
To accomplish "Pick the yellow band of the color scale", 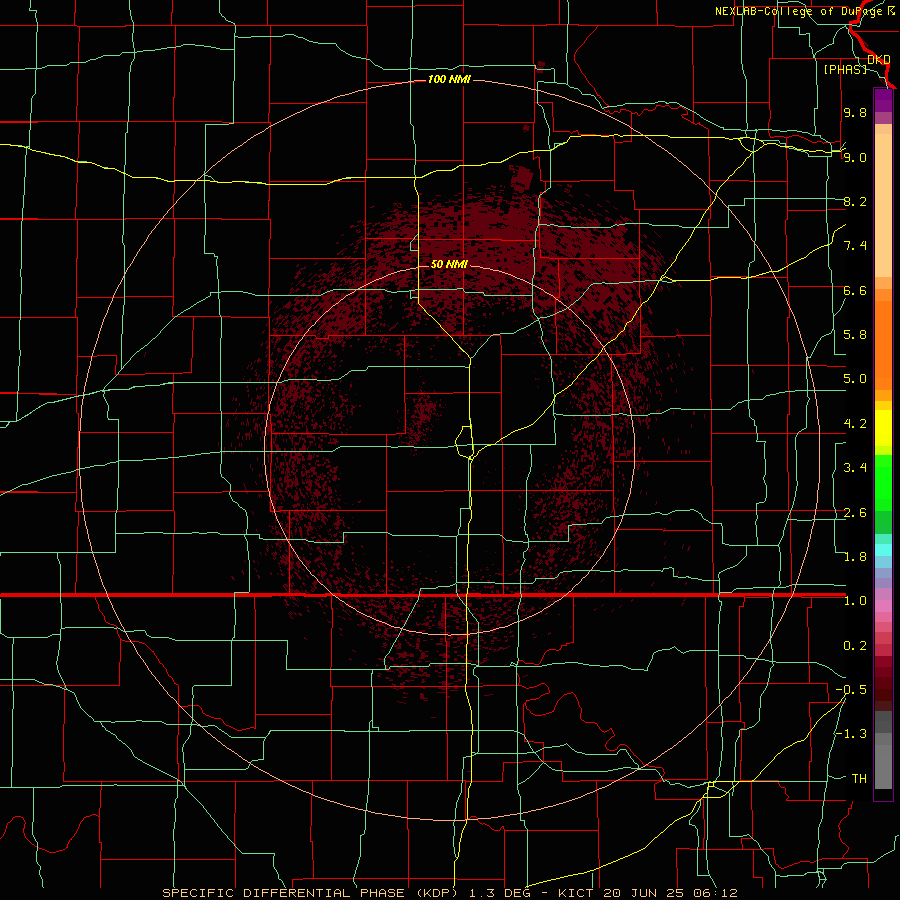I will click(x=883, y=428).
